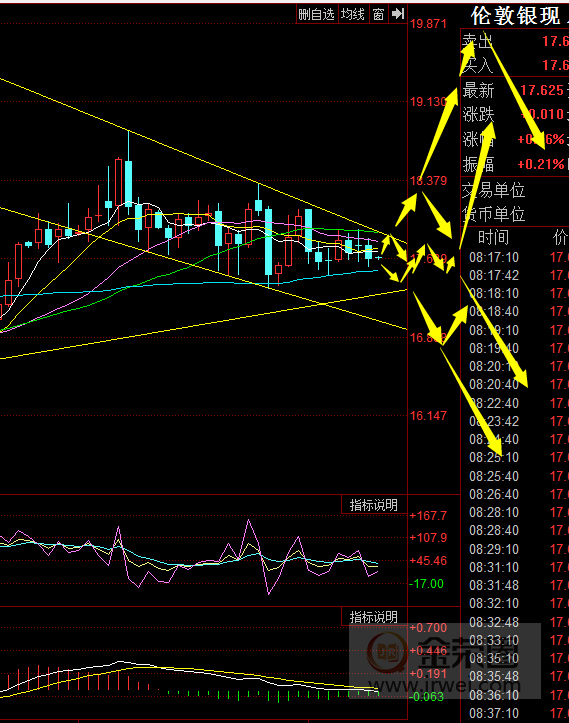Select the 08:29:10 tick row
This screenshot has width=569, height=723.
coord(515,549)
